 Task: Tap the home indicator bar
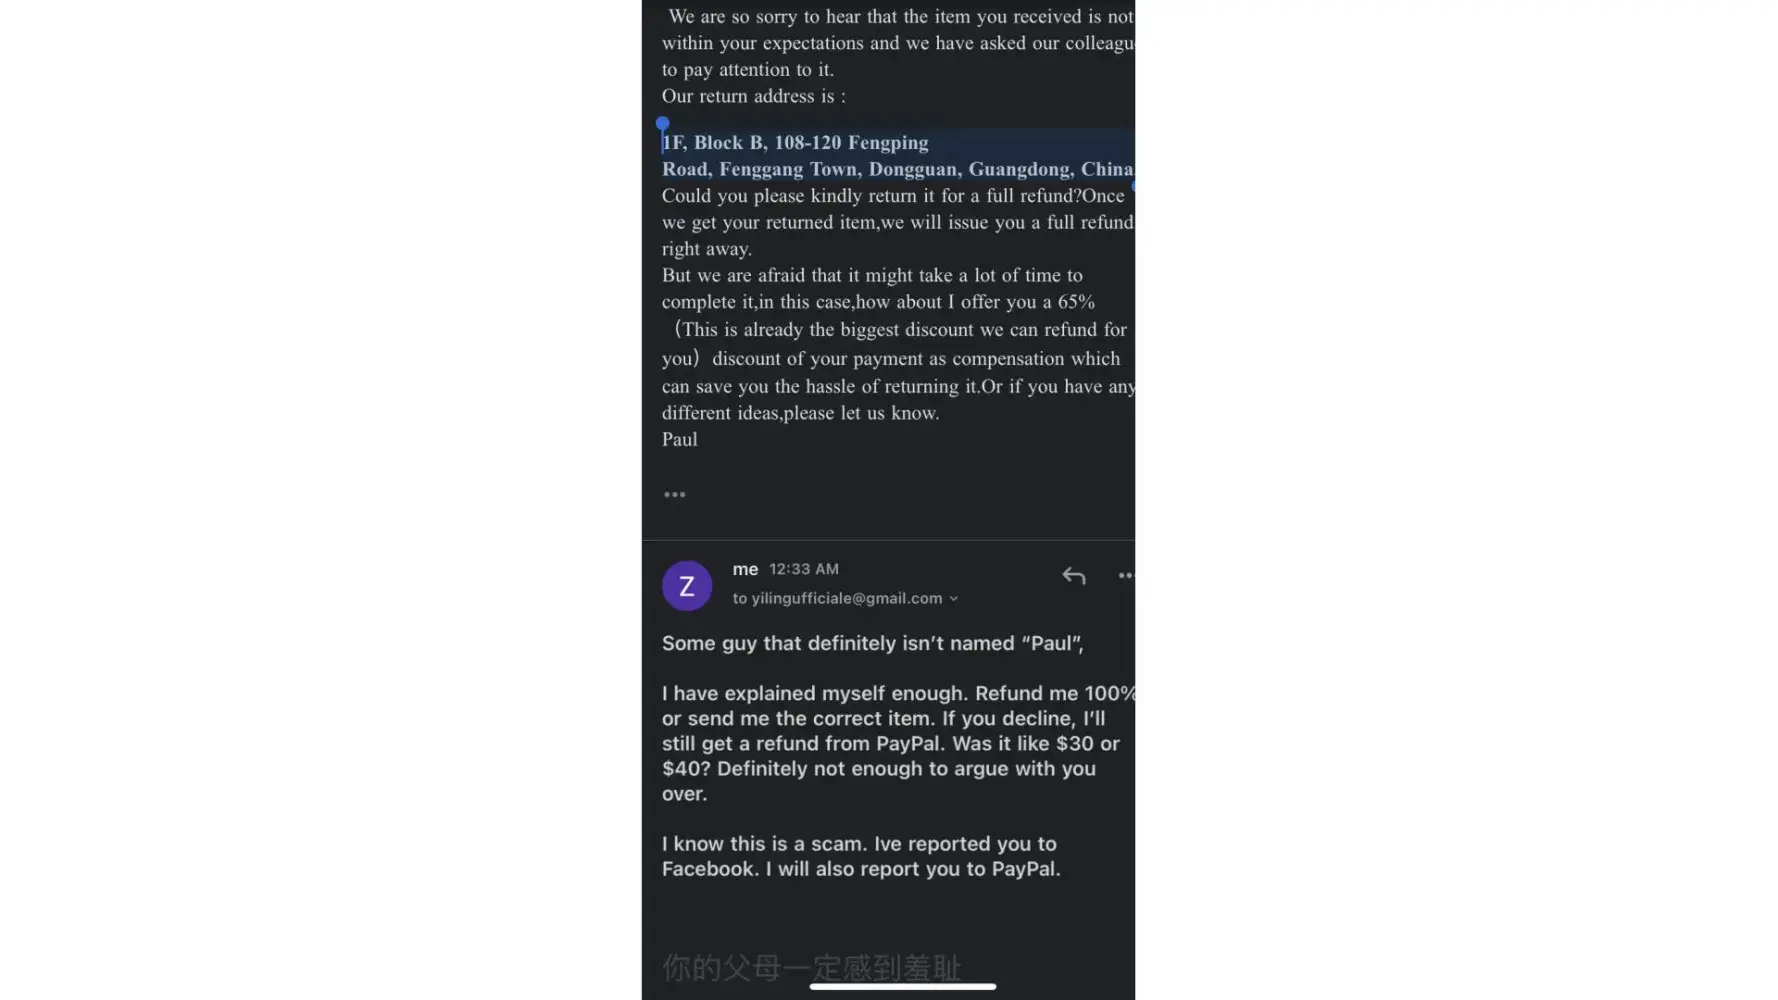[902, 987]
